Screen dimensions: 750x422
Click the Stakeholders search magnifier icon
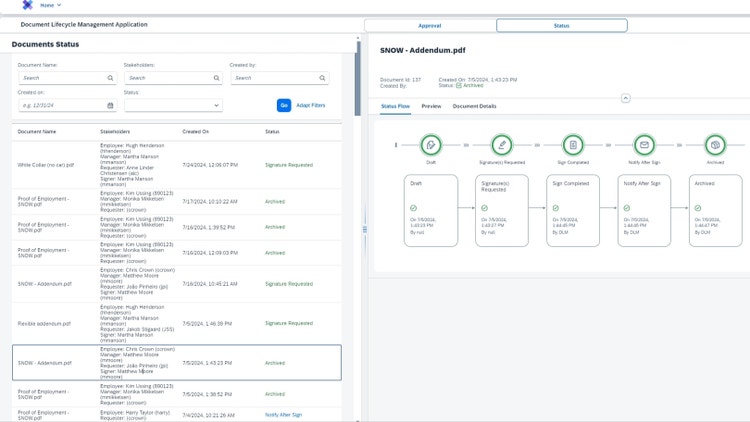tap(217, 78)
